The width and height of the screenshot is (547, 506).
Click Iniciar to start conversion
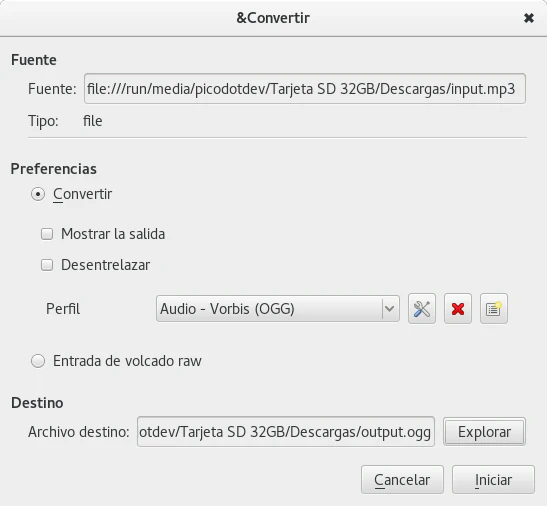pos(493,480)
